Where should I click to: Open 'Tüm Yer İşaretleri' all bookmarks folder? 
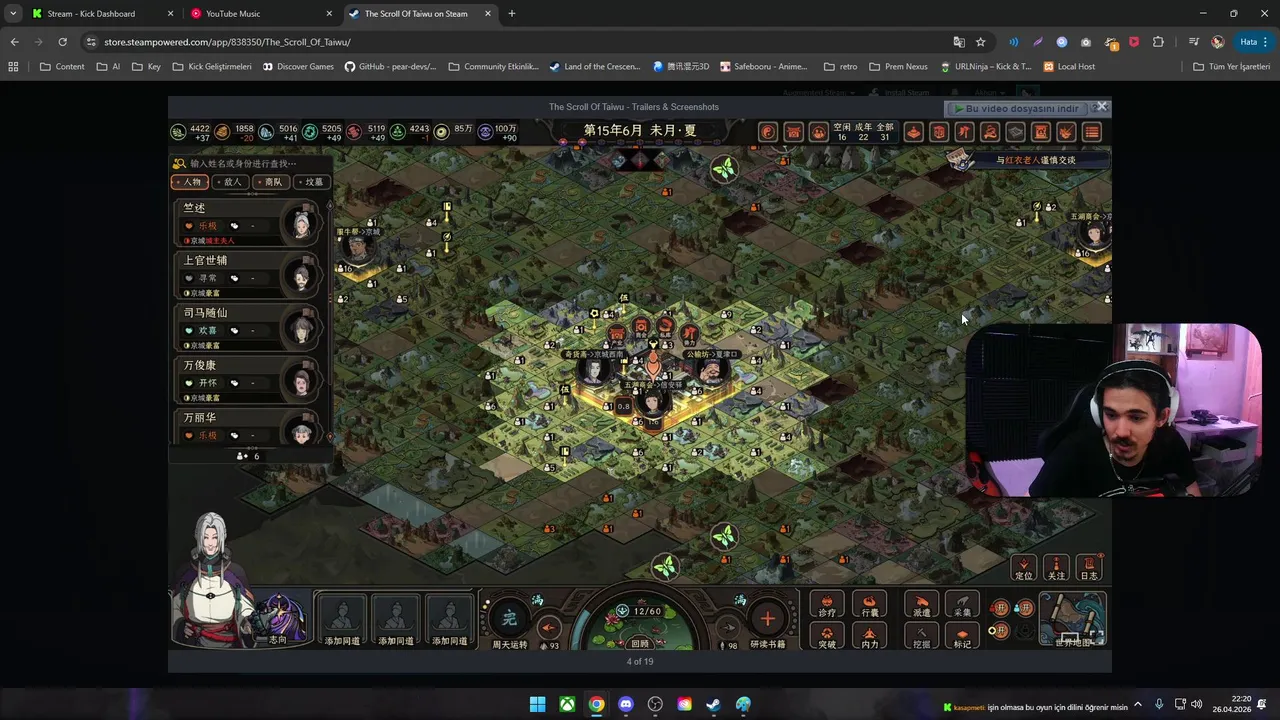tap(1231, 67)
